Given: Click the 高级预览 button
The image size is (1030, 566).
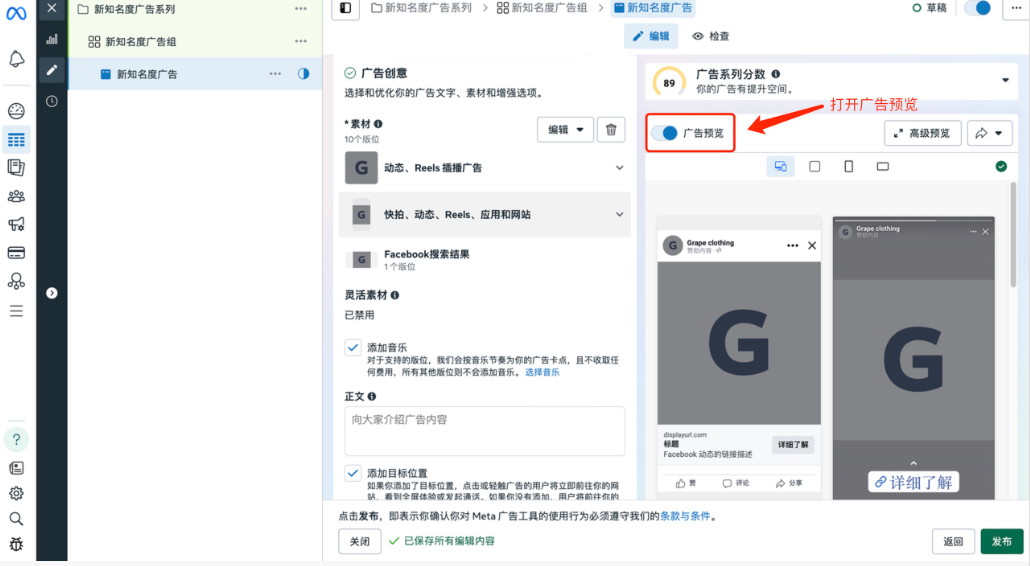Looking at the screenshot, I should (x=922, y=133).
